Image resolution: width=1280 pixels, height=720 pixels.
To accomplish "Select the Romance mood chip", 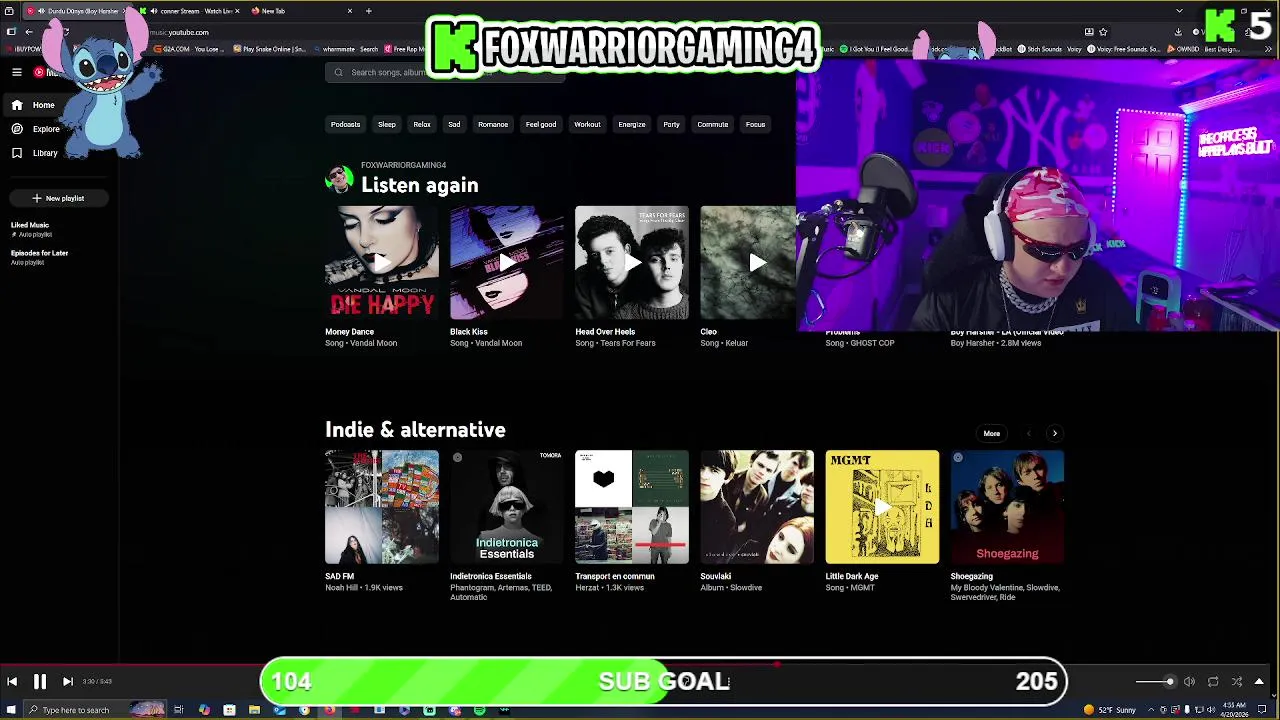I will [493, 124].
